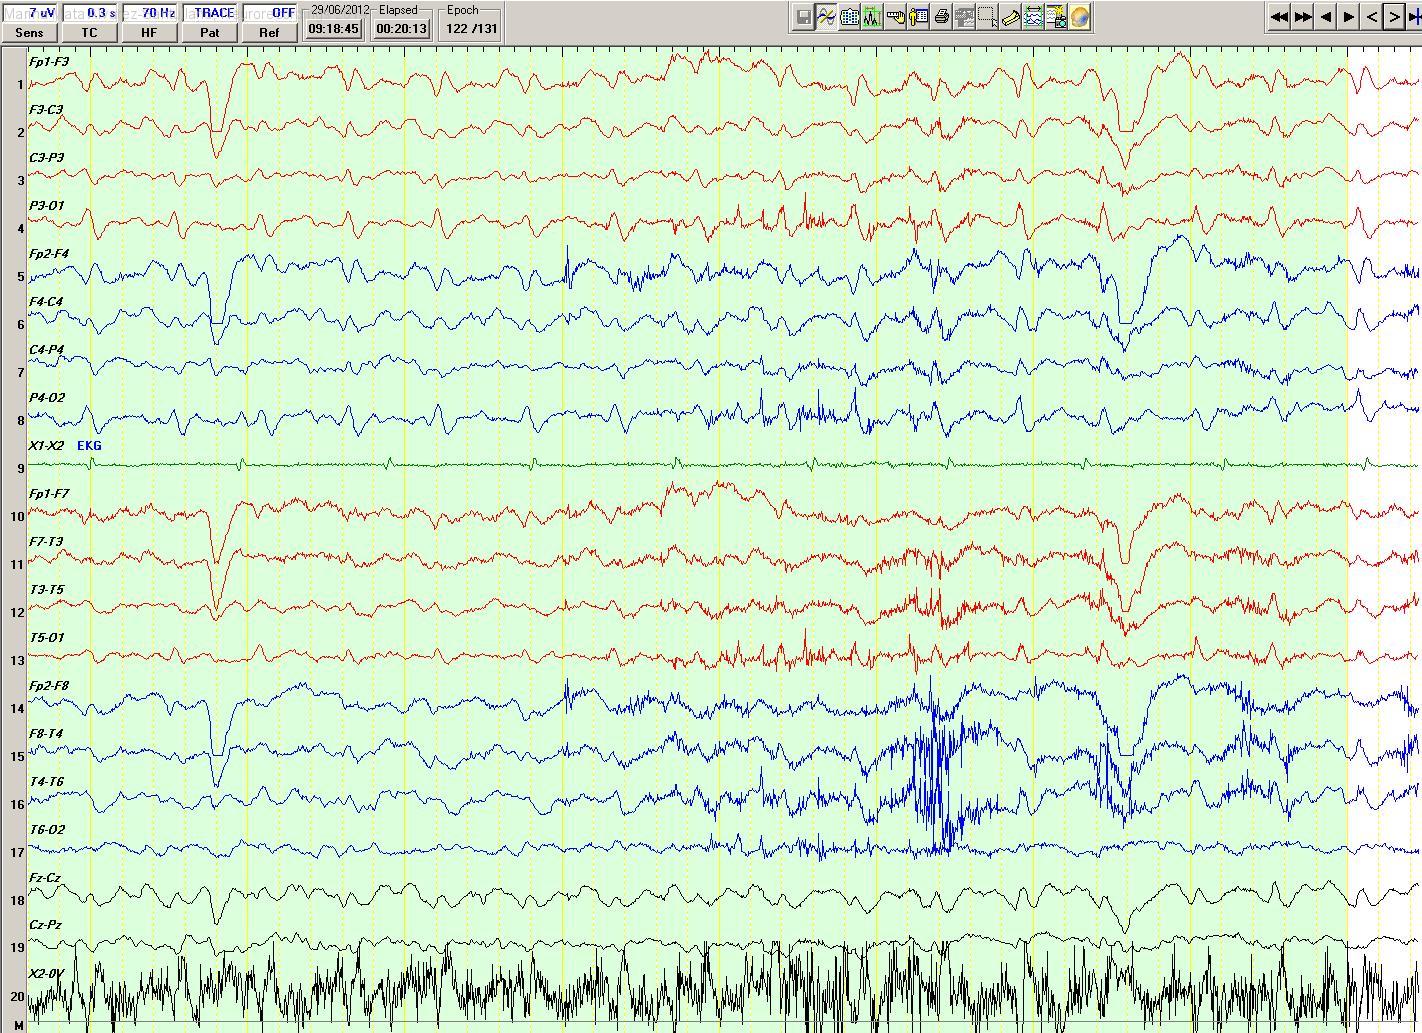
Task: Click the camera snapshot icon
Action: point(1056,17)
